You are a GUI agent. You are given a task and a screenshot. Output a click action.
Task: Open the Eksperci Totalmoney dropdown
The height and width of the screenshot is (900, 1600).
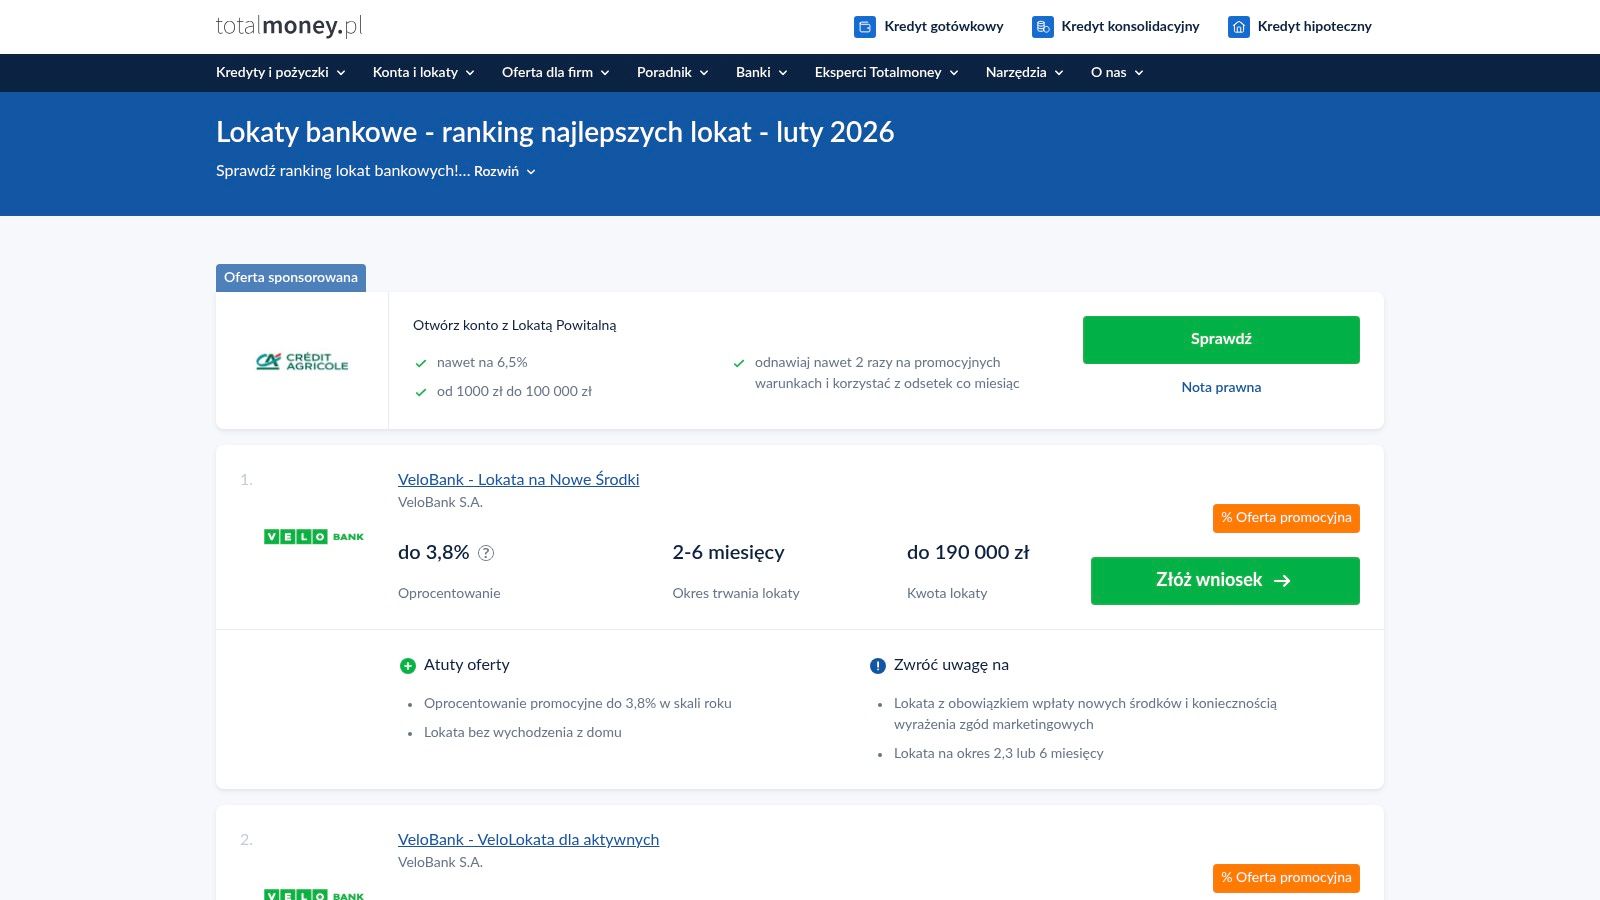[887, 72]
